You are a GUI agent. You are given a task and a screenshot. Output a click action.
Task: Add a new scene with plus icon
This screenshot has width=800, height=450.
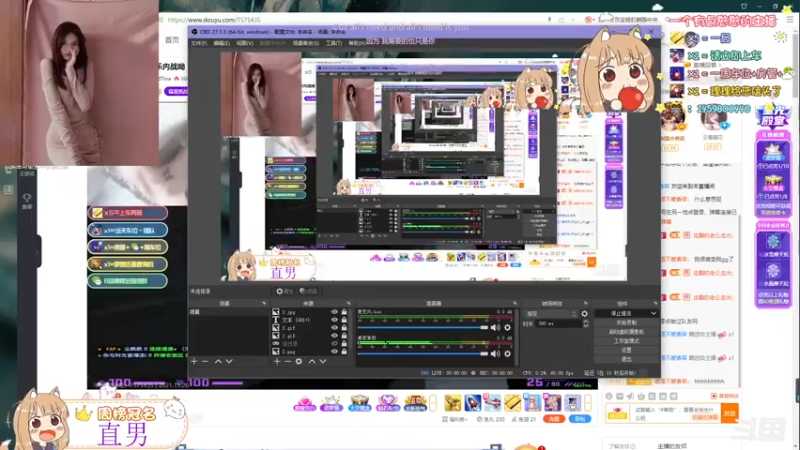tap(194, 361)
